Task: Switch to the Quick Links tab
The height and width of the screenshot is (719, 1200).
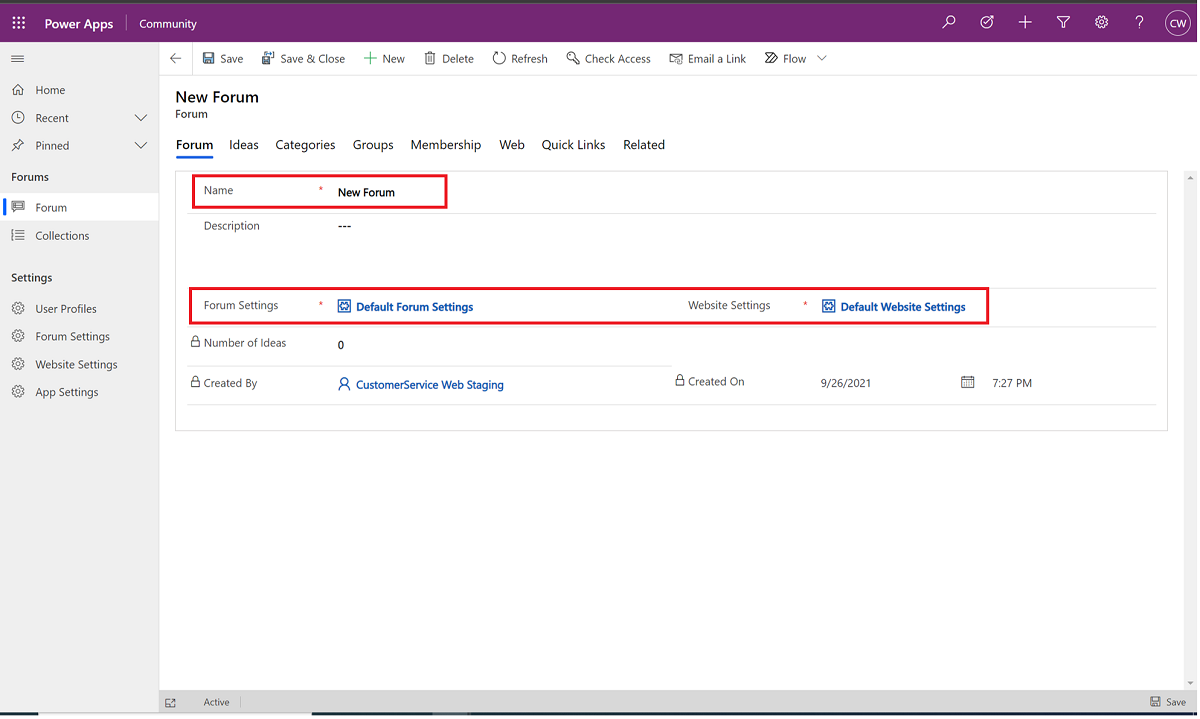Action: tap(573, 145)
